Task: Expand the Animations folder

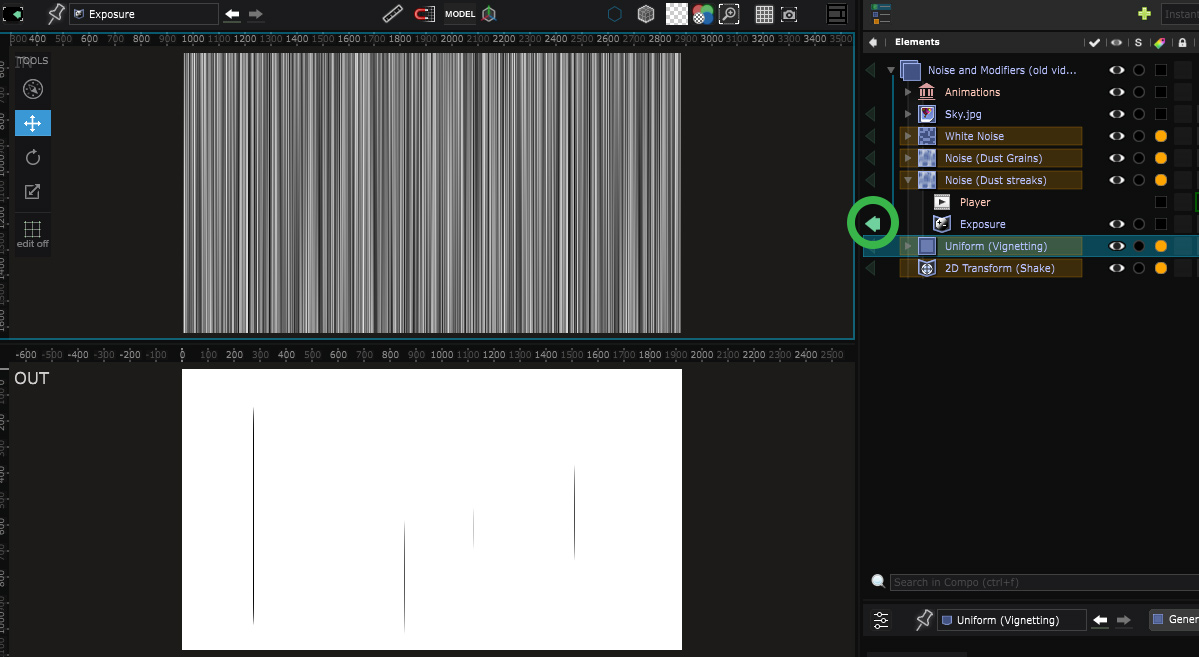Action: tap(908, 92)
